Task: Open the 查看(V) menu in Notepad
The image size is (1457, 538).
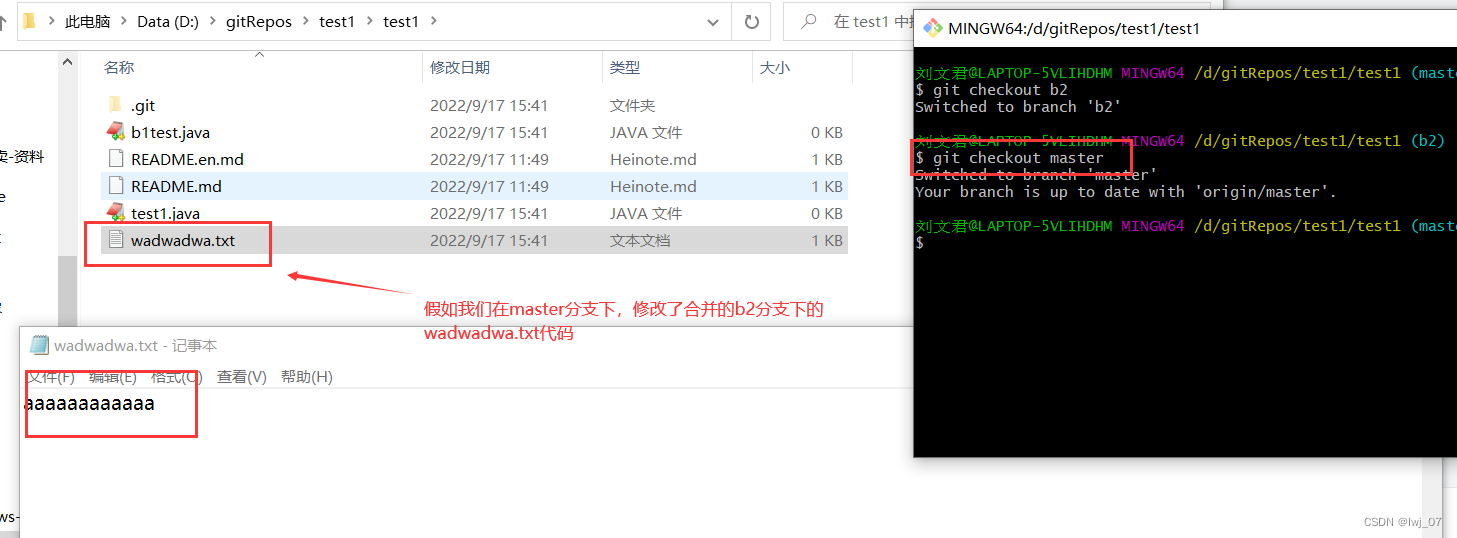Action: (x=242, y=377)
